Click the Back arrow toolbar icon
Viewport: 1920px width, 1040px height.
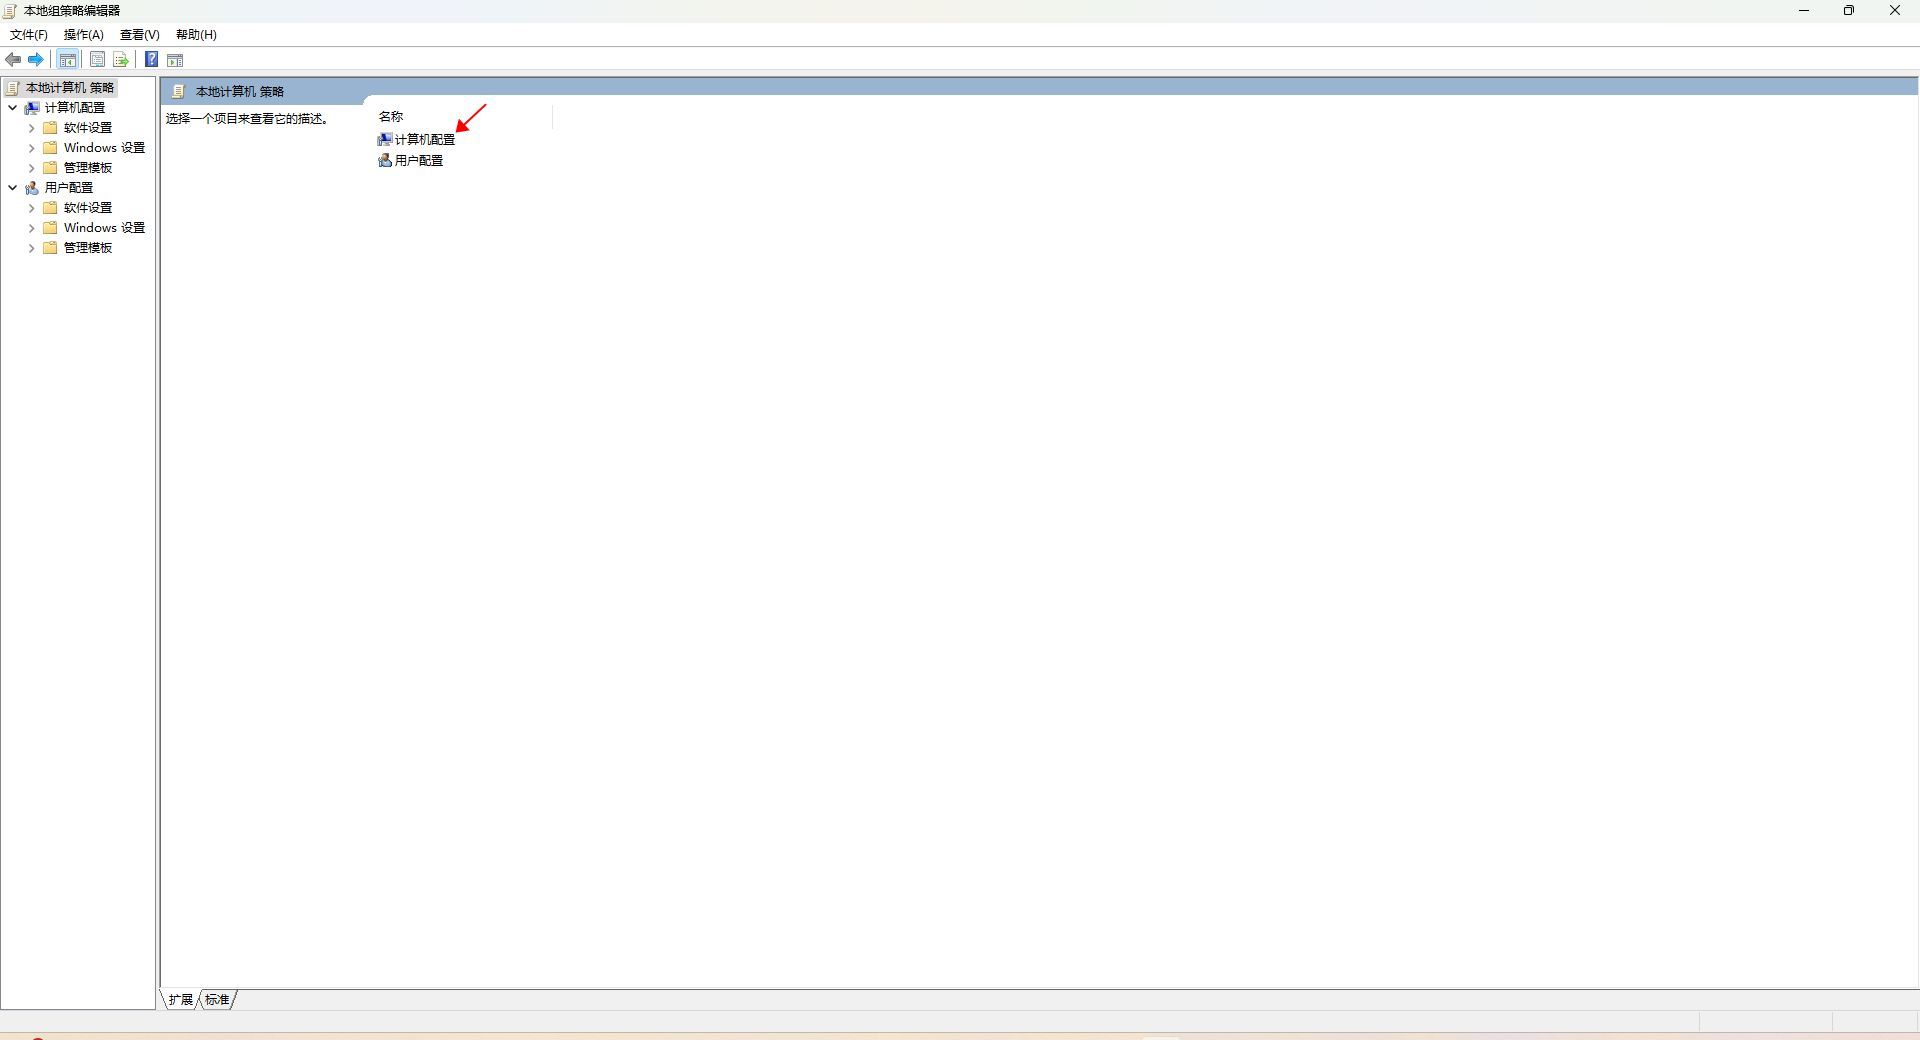(13, 60)
